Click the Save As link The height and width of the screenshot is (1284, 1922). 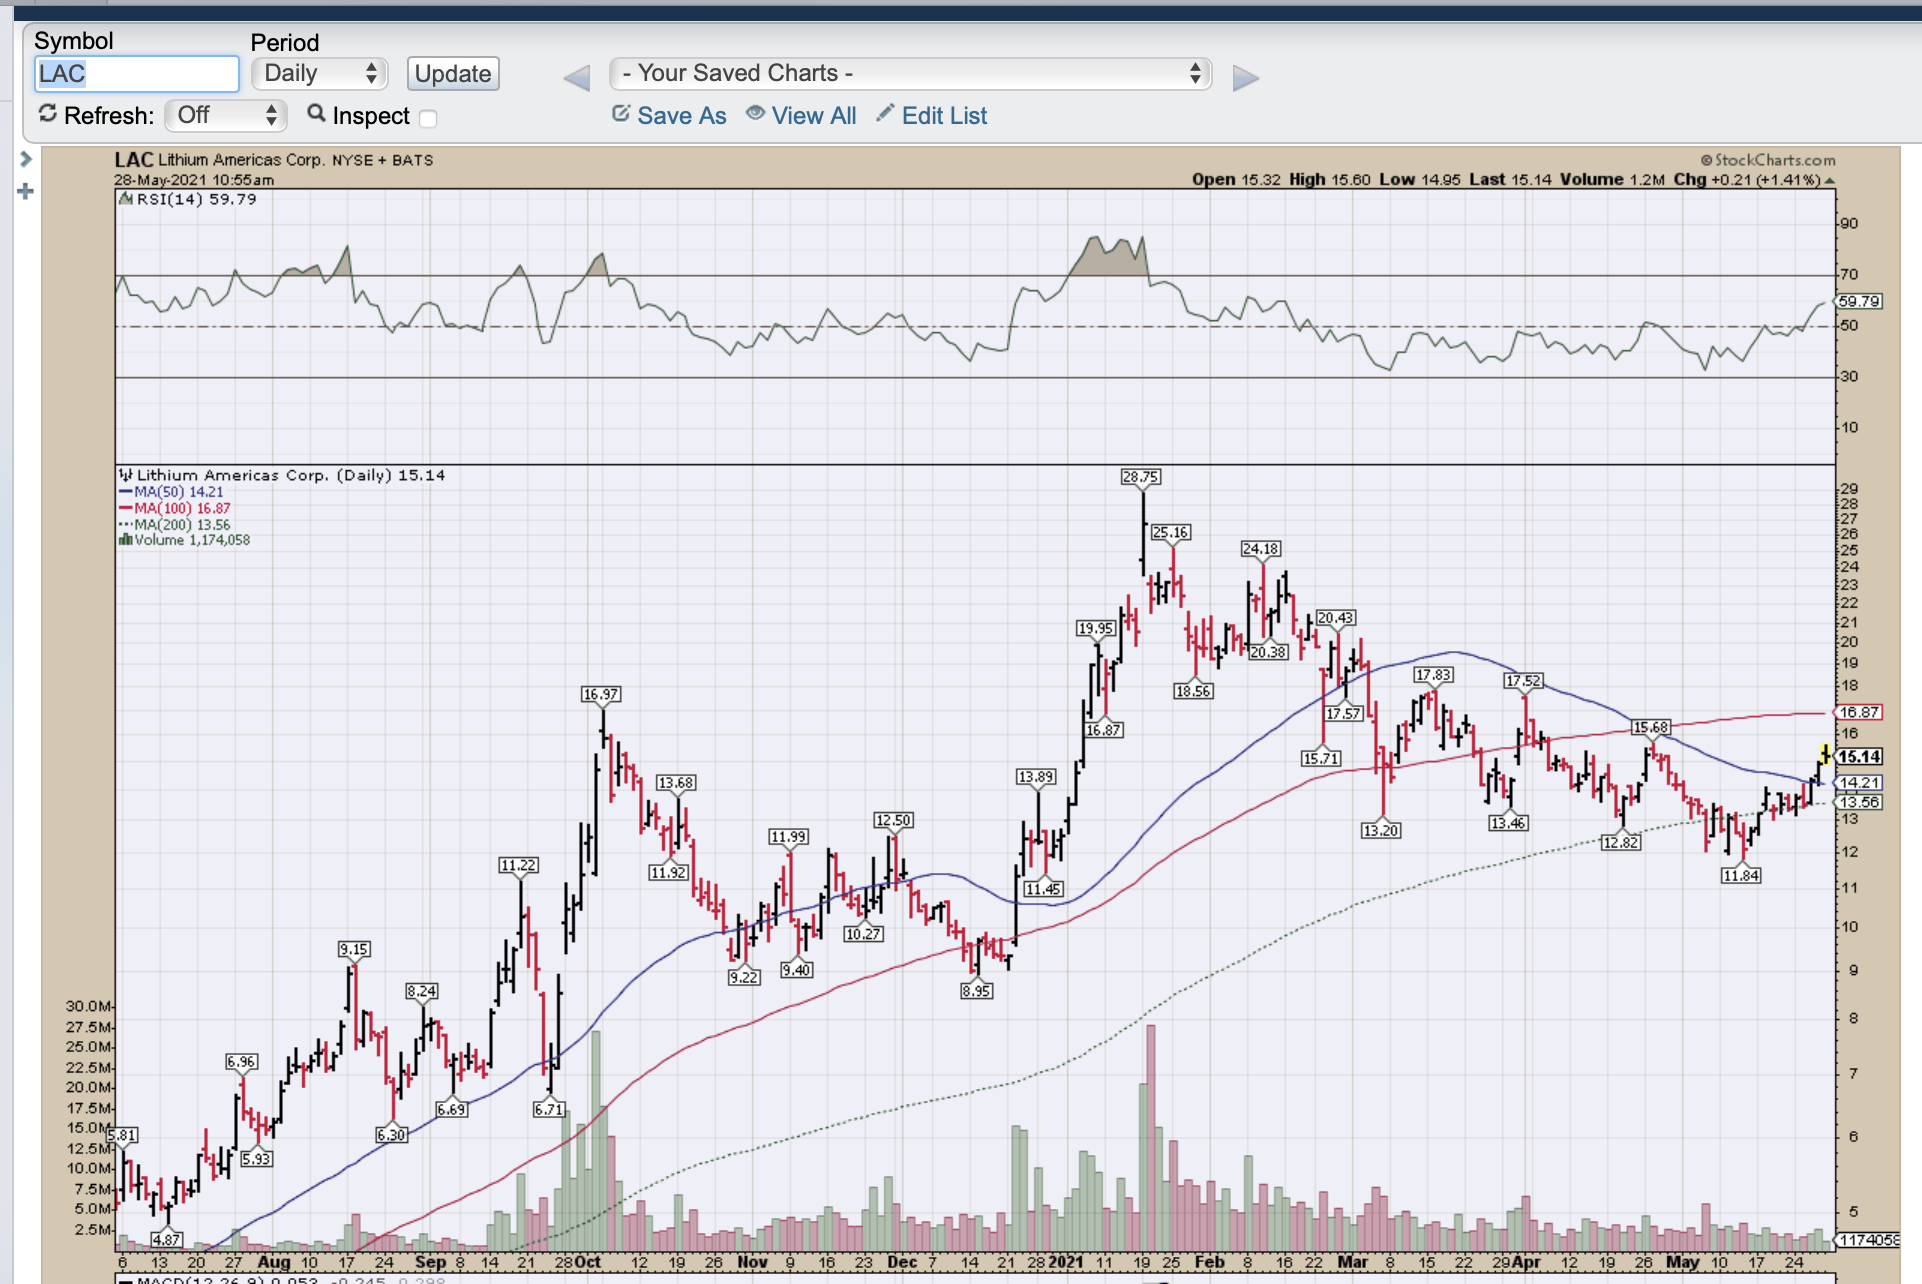(x=682, y=116)
